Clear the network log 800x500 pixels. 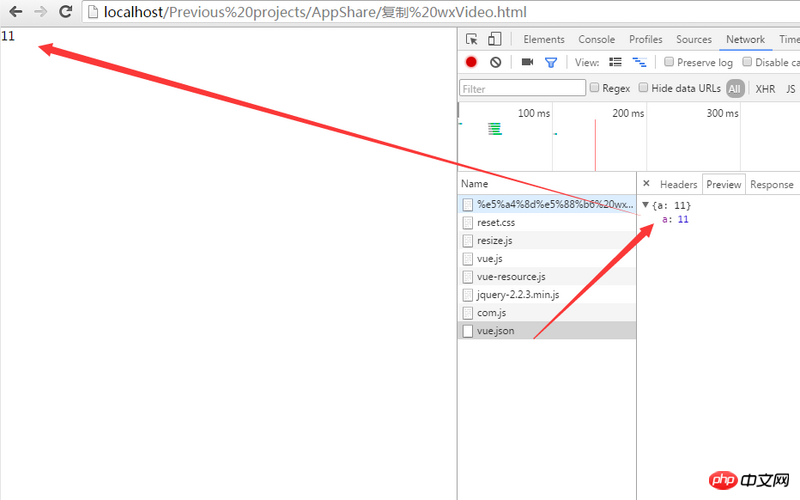496,62
